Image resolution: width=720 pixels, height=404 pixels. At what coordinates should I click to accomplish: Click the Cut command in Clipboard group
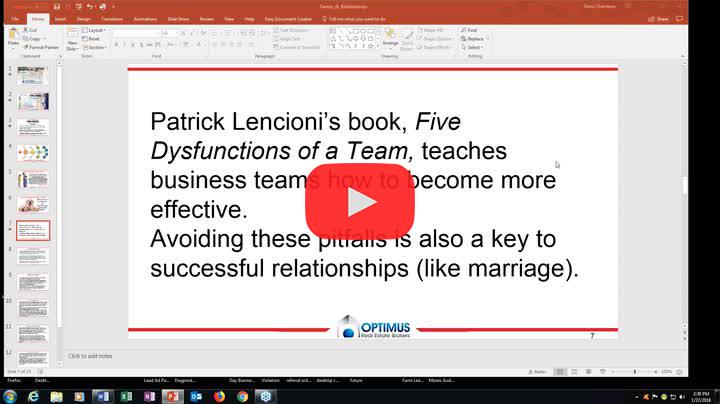click(x=33, y=30)
